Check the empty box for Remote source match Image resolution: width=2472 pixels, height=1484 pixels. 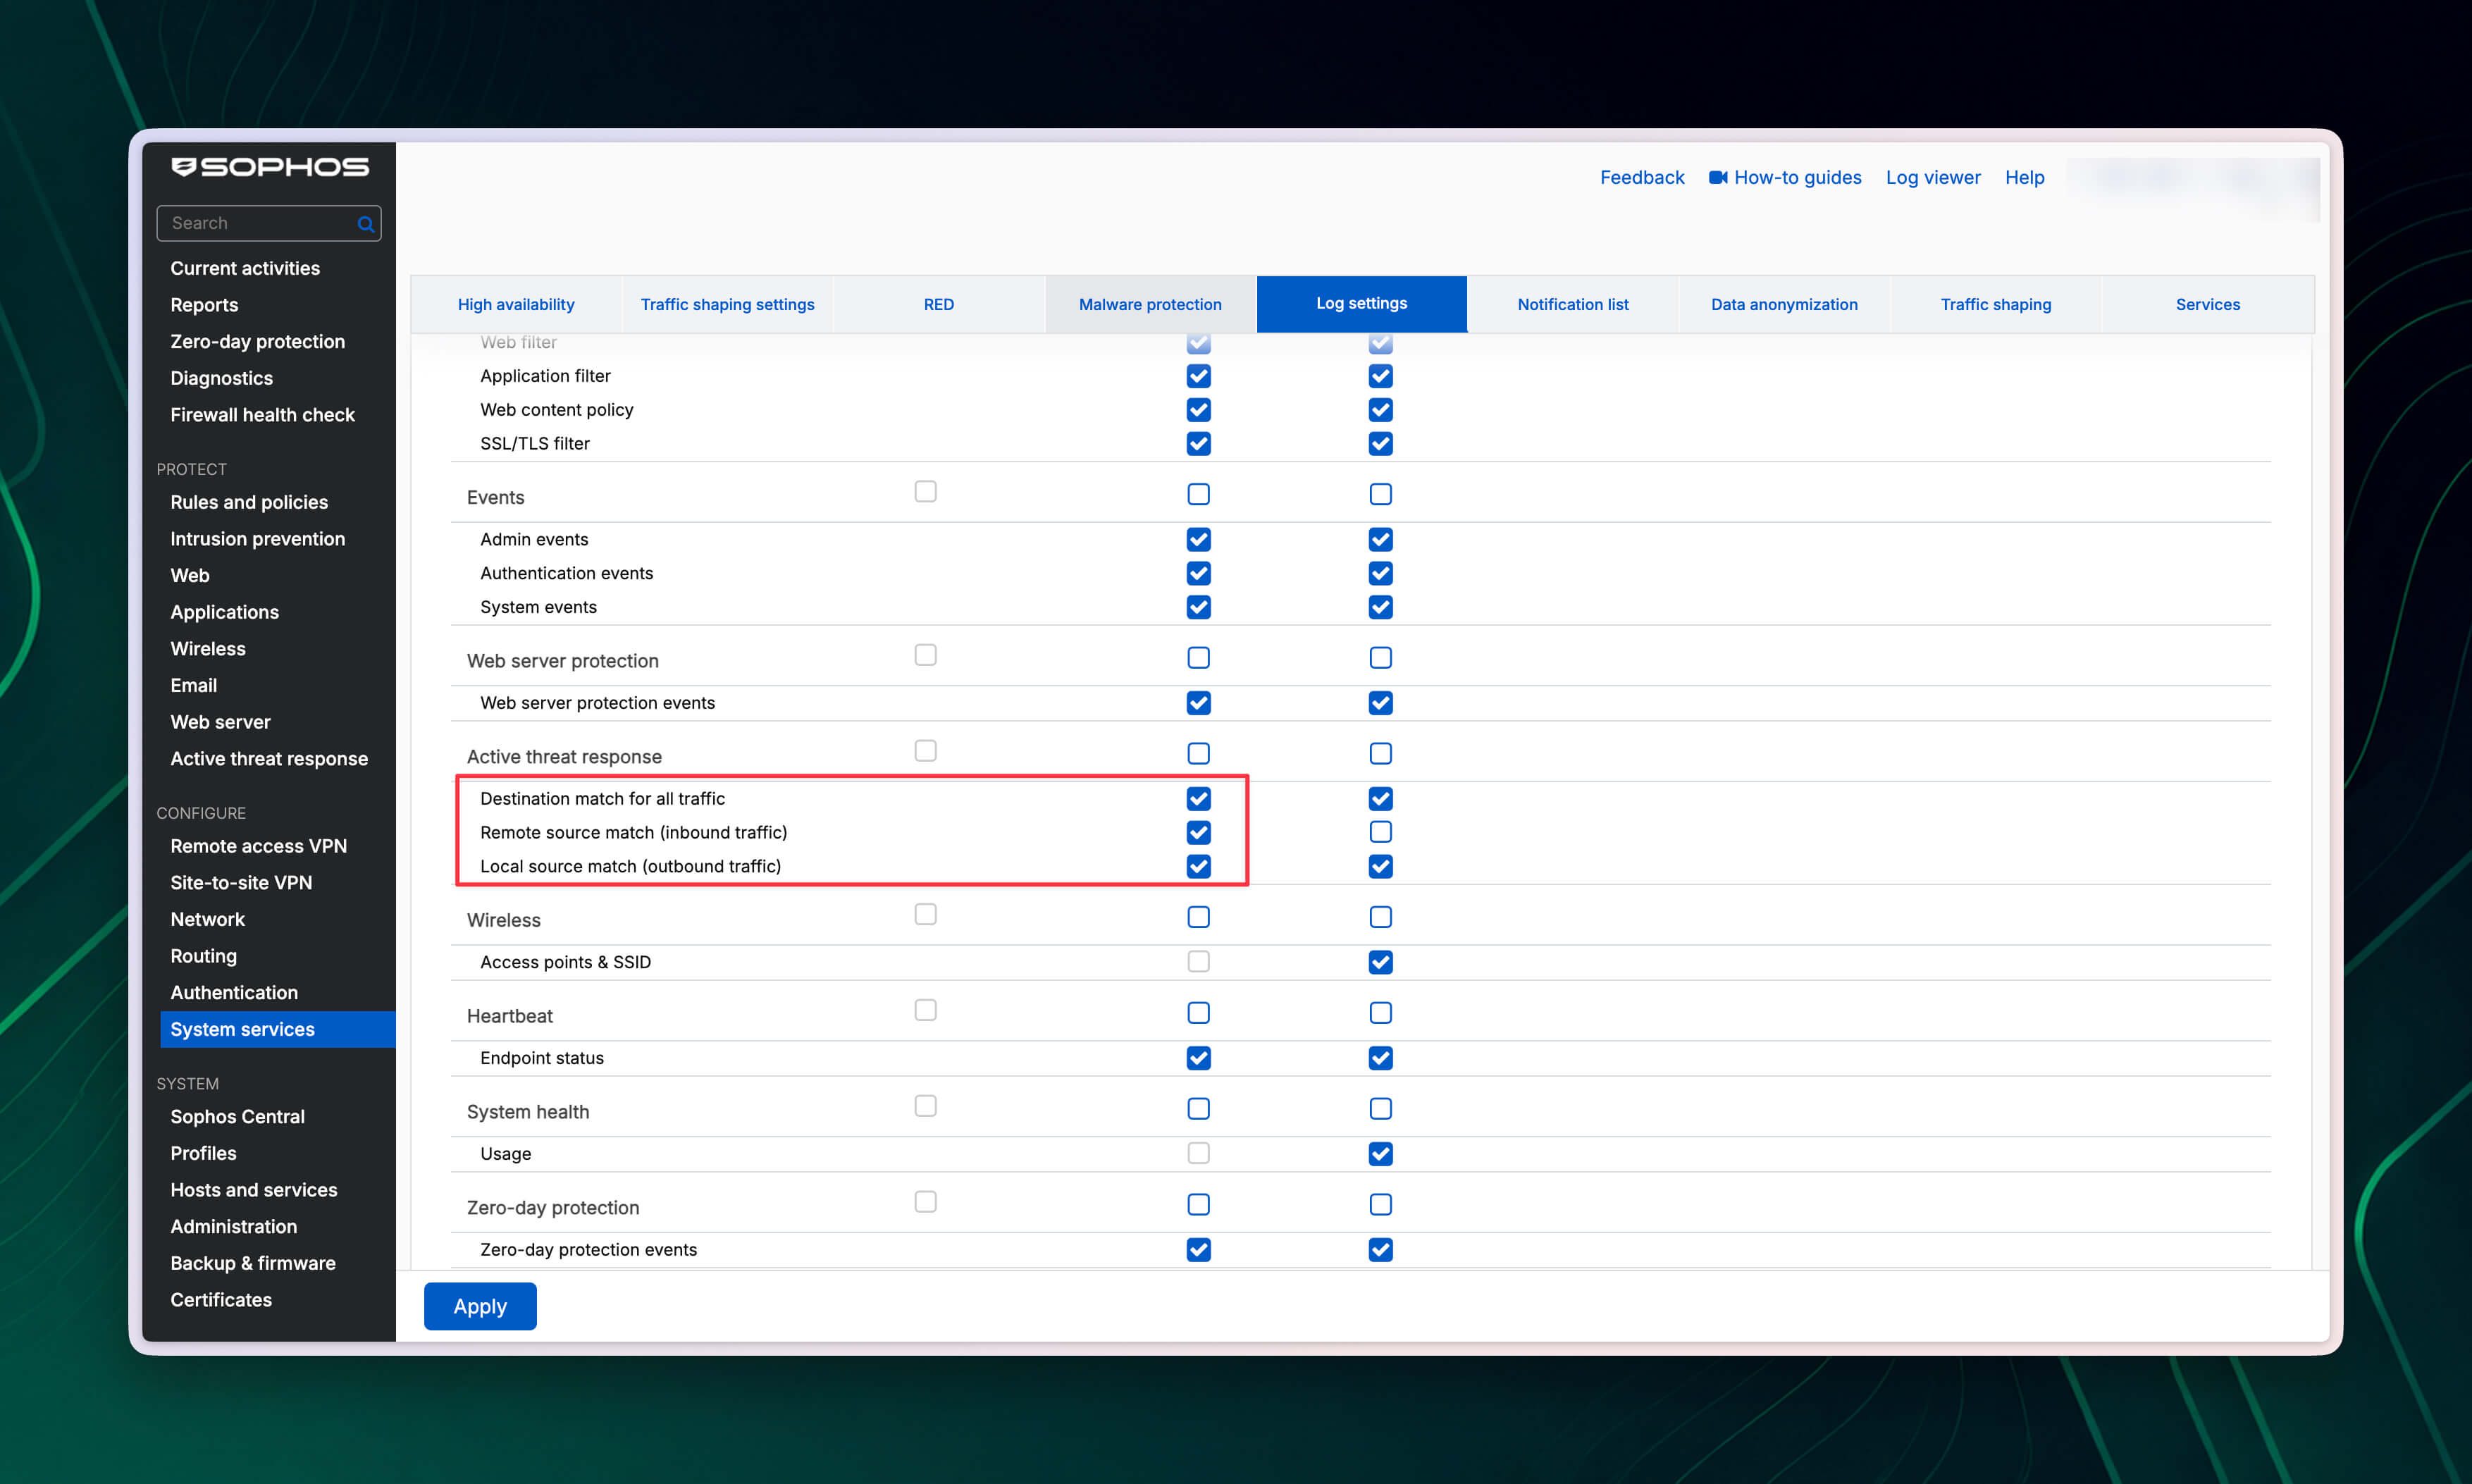[x=1381, y=832]
